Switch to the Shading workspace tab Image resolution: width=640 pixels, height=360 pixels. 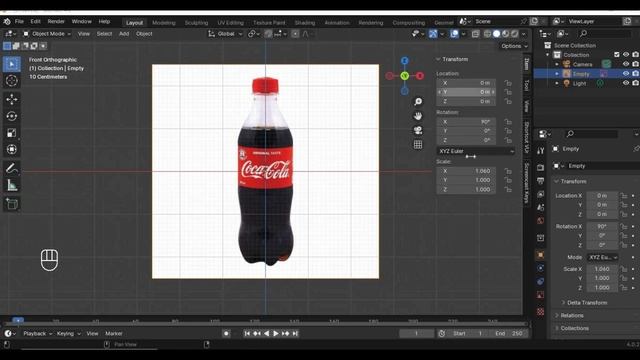(x=305, y=22)
